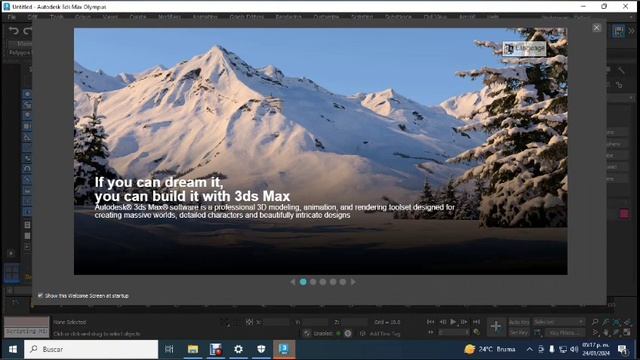Open Windows Security shield from the taskbar
Image resolution: width=640 pixels, height=360 pixels.
pos(261,349)
